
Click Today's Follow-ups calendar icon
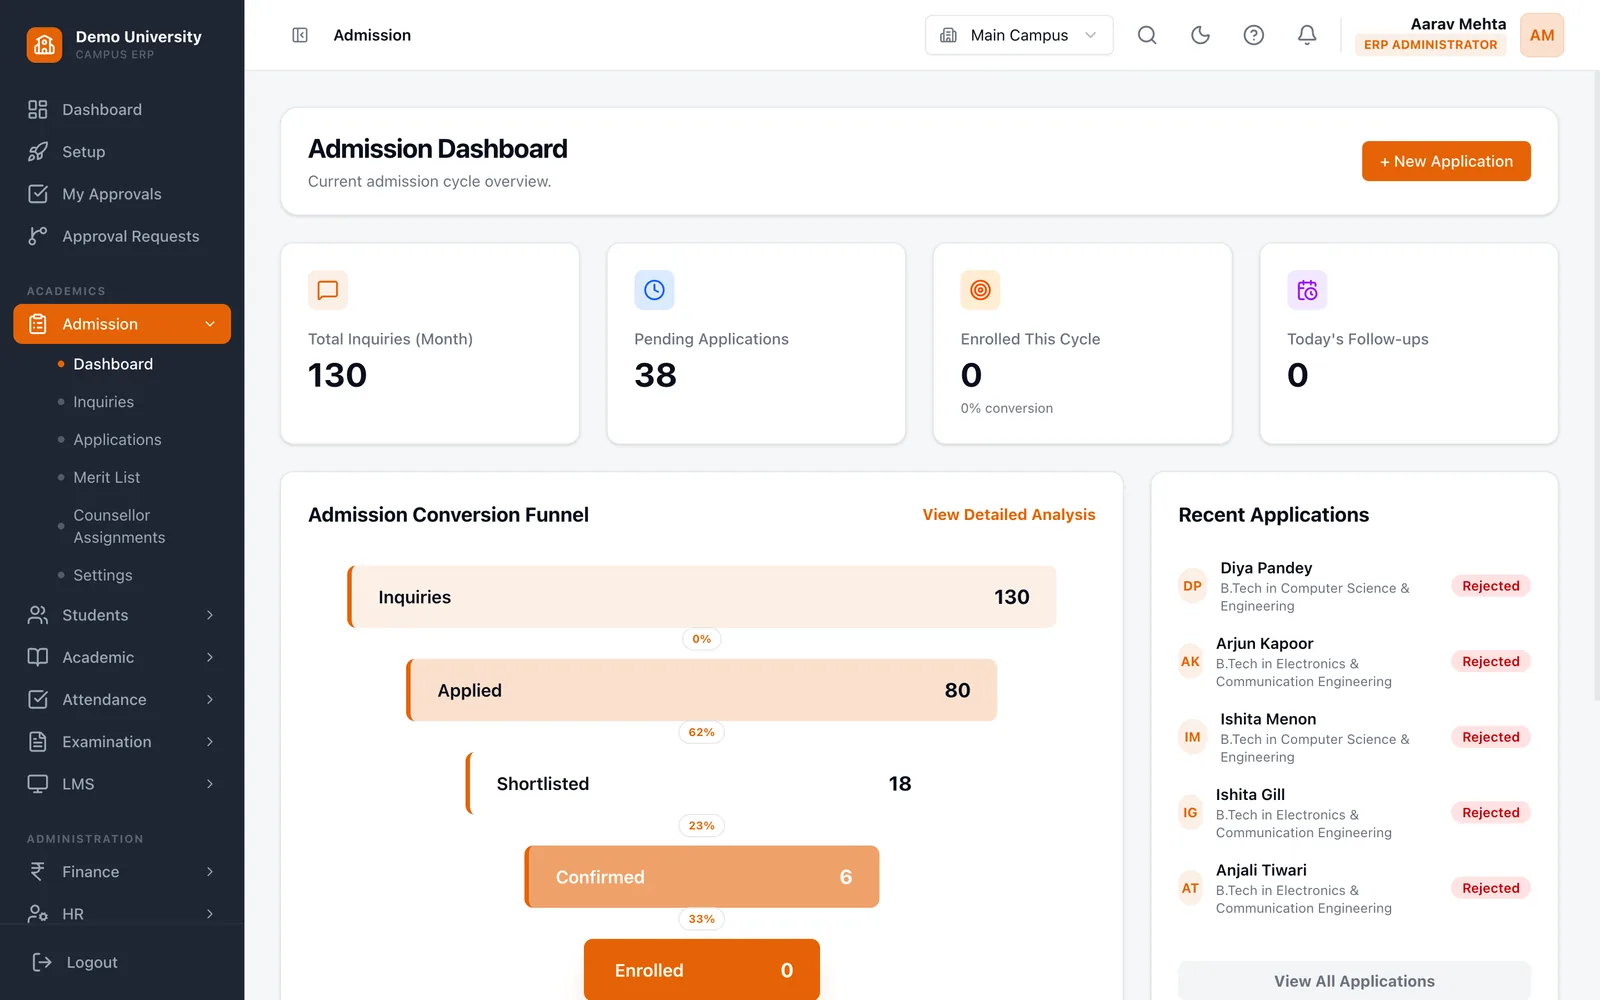[x=1307, y=290]
